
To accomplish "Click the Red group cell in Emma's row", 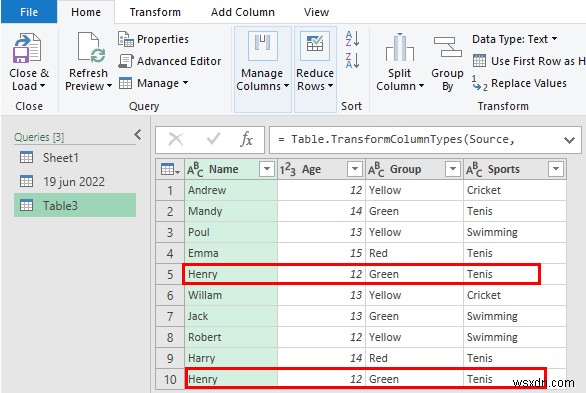I will [x=414, y=253].
